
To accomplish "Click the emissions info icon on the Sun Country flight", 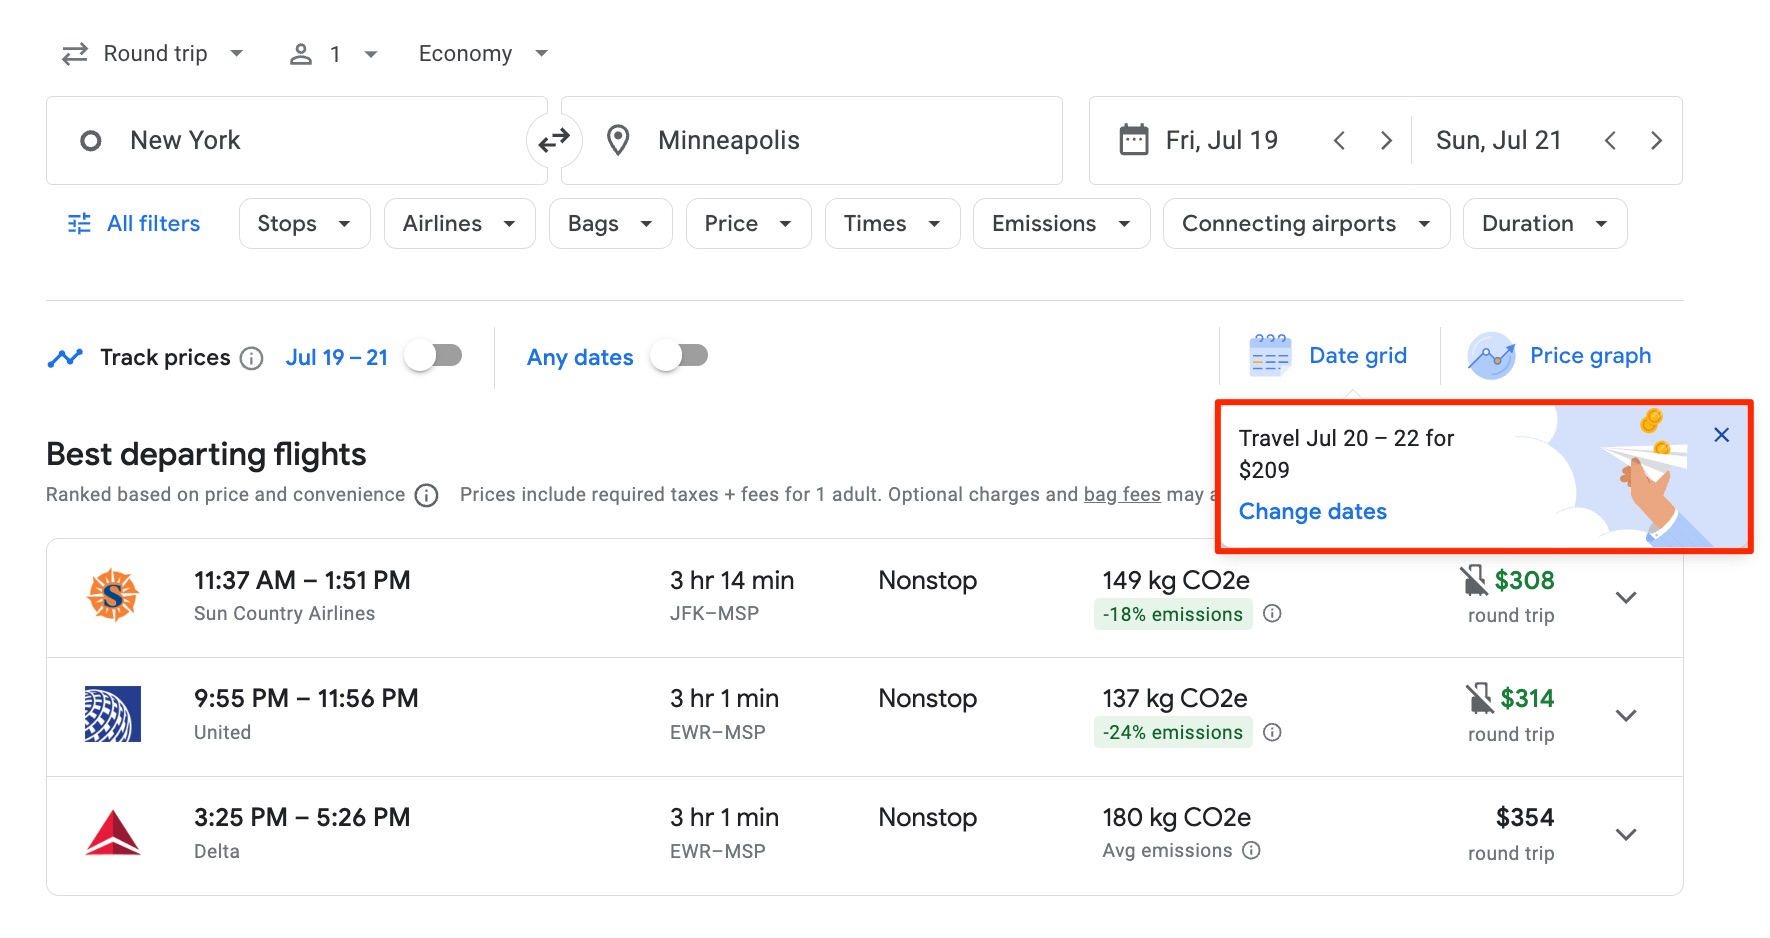I will pyautogui.click(x=1272, y=614).
